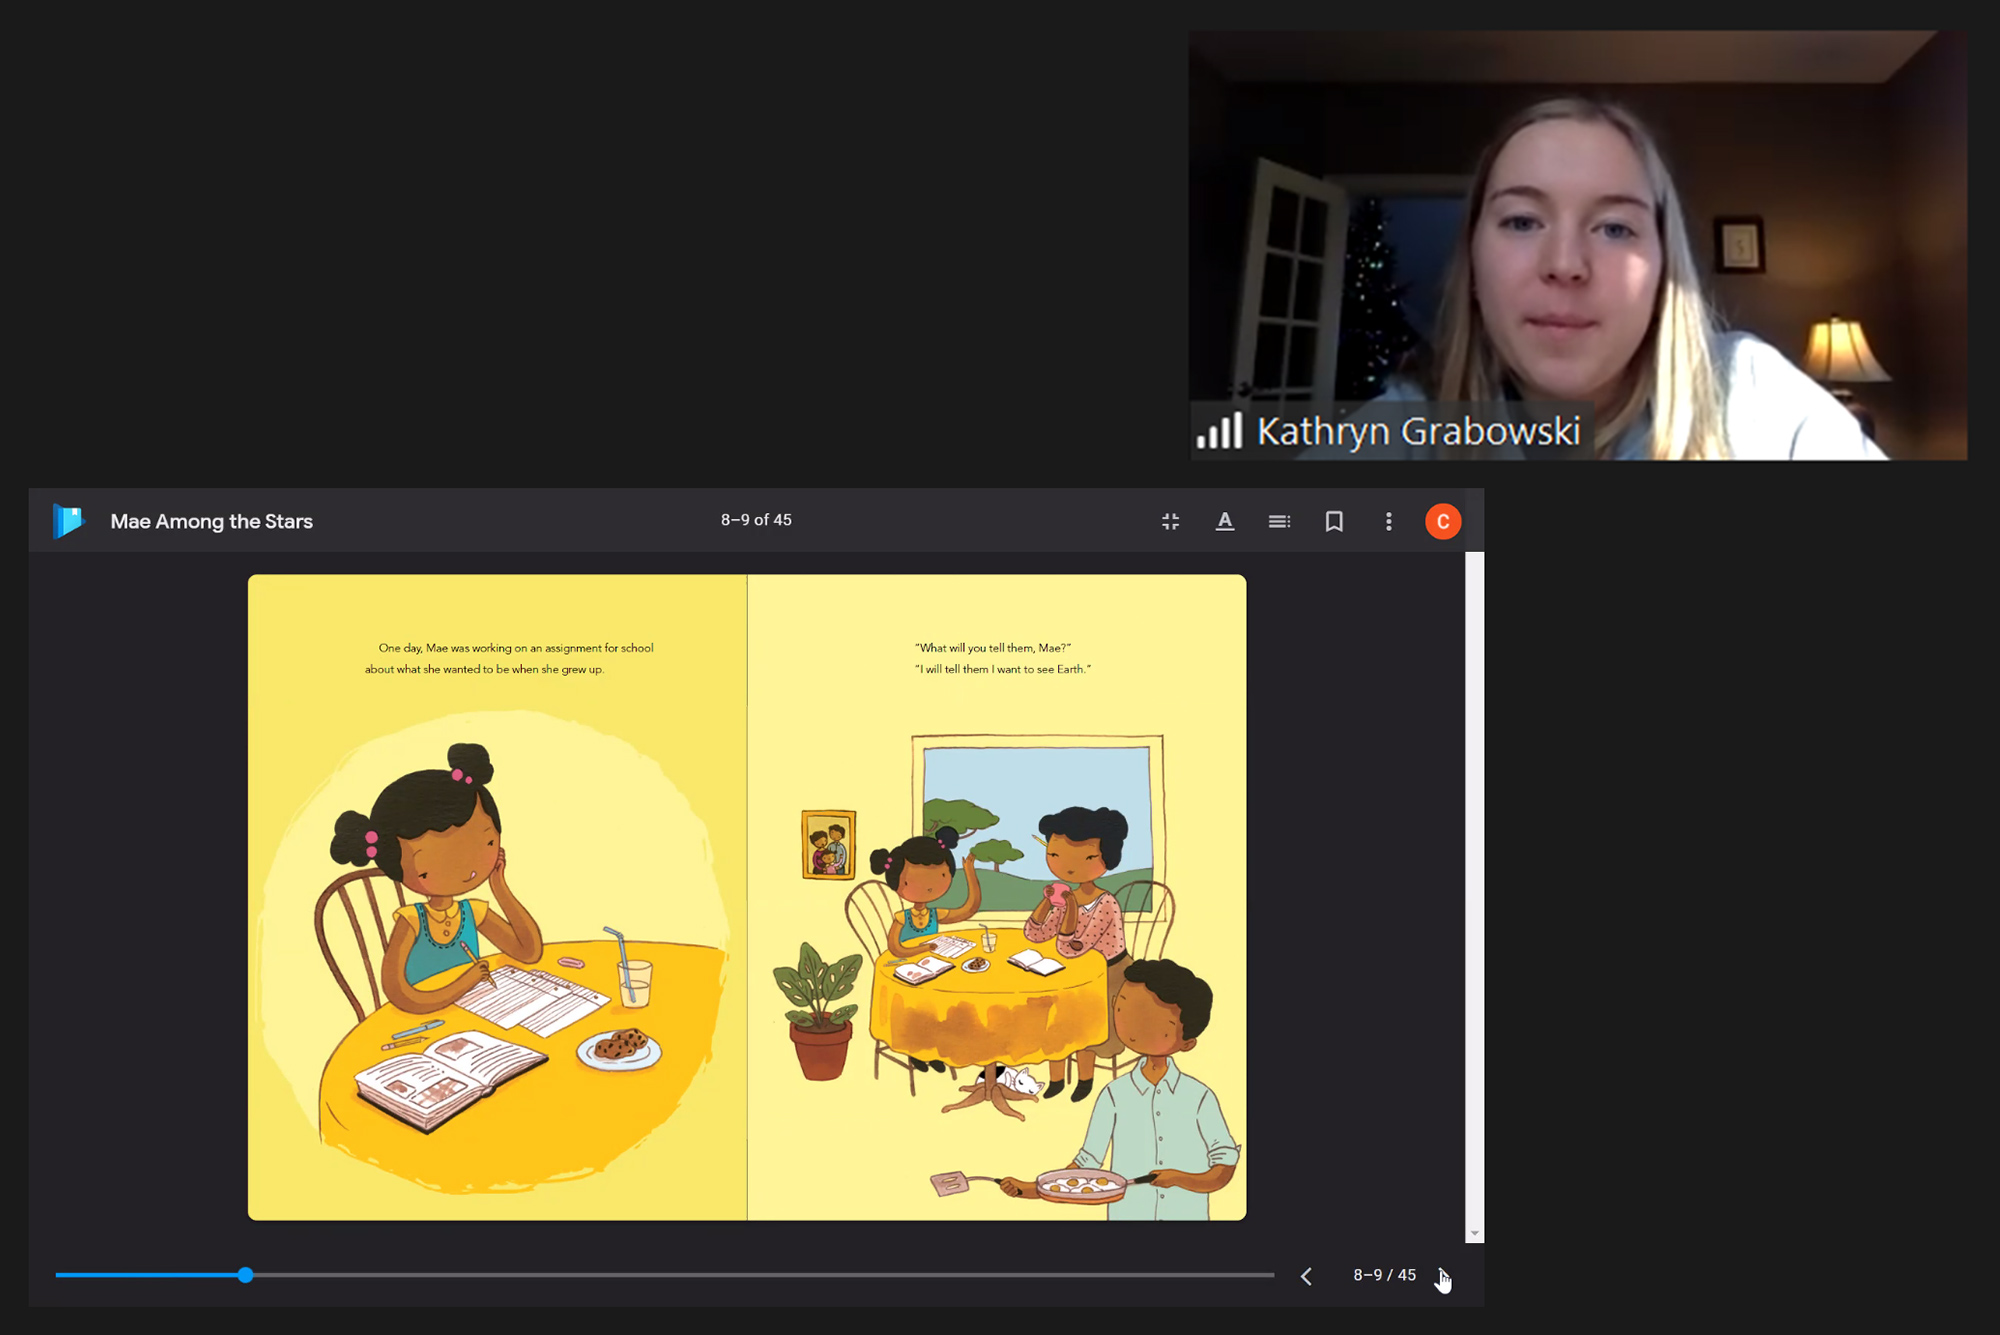Click Kathryn Grabowski's name label
The width and height of the screenshot is (2000, 1335).
[1418, 430]
